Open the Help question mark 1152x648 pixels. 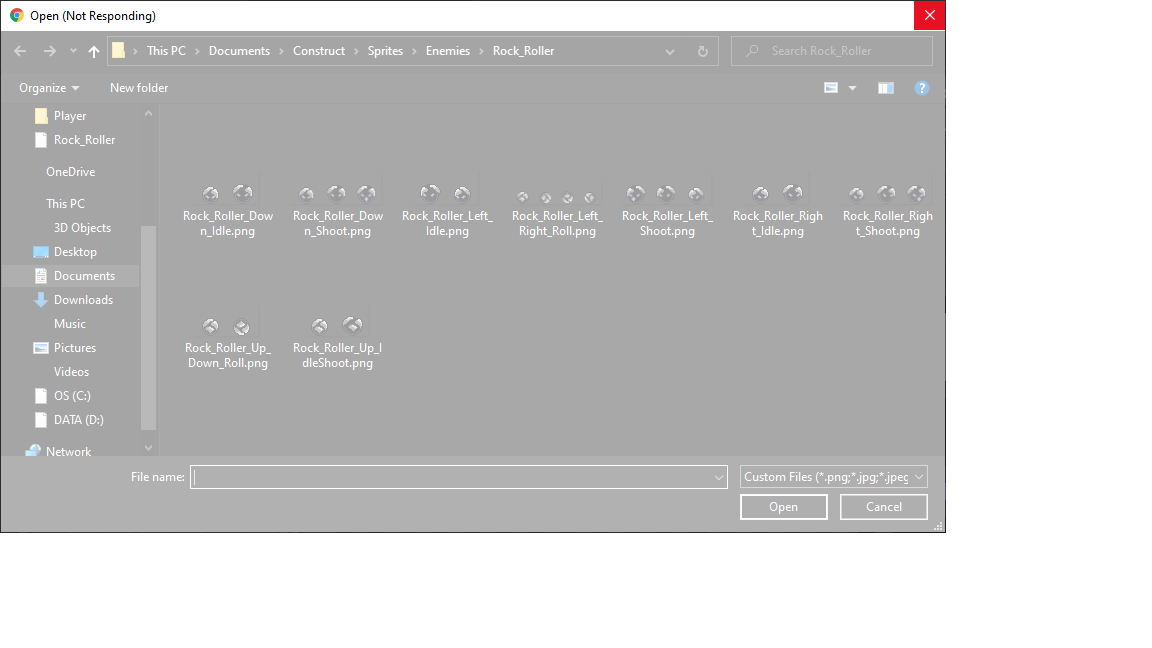(x=921, y=88)
